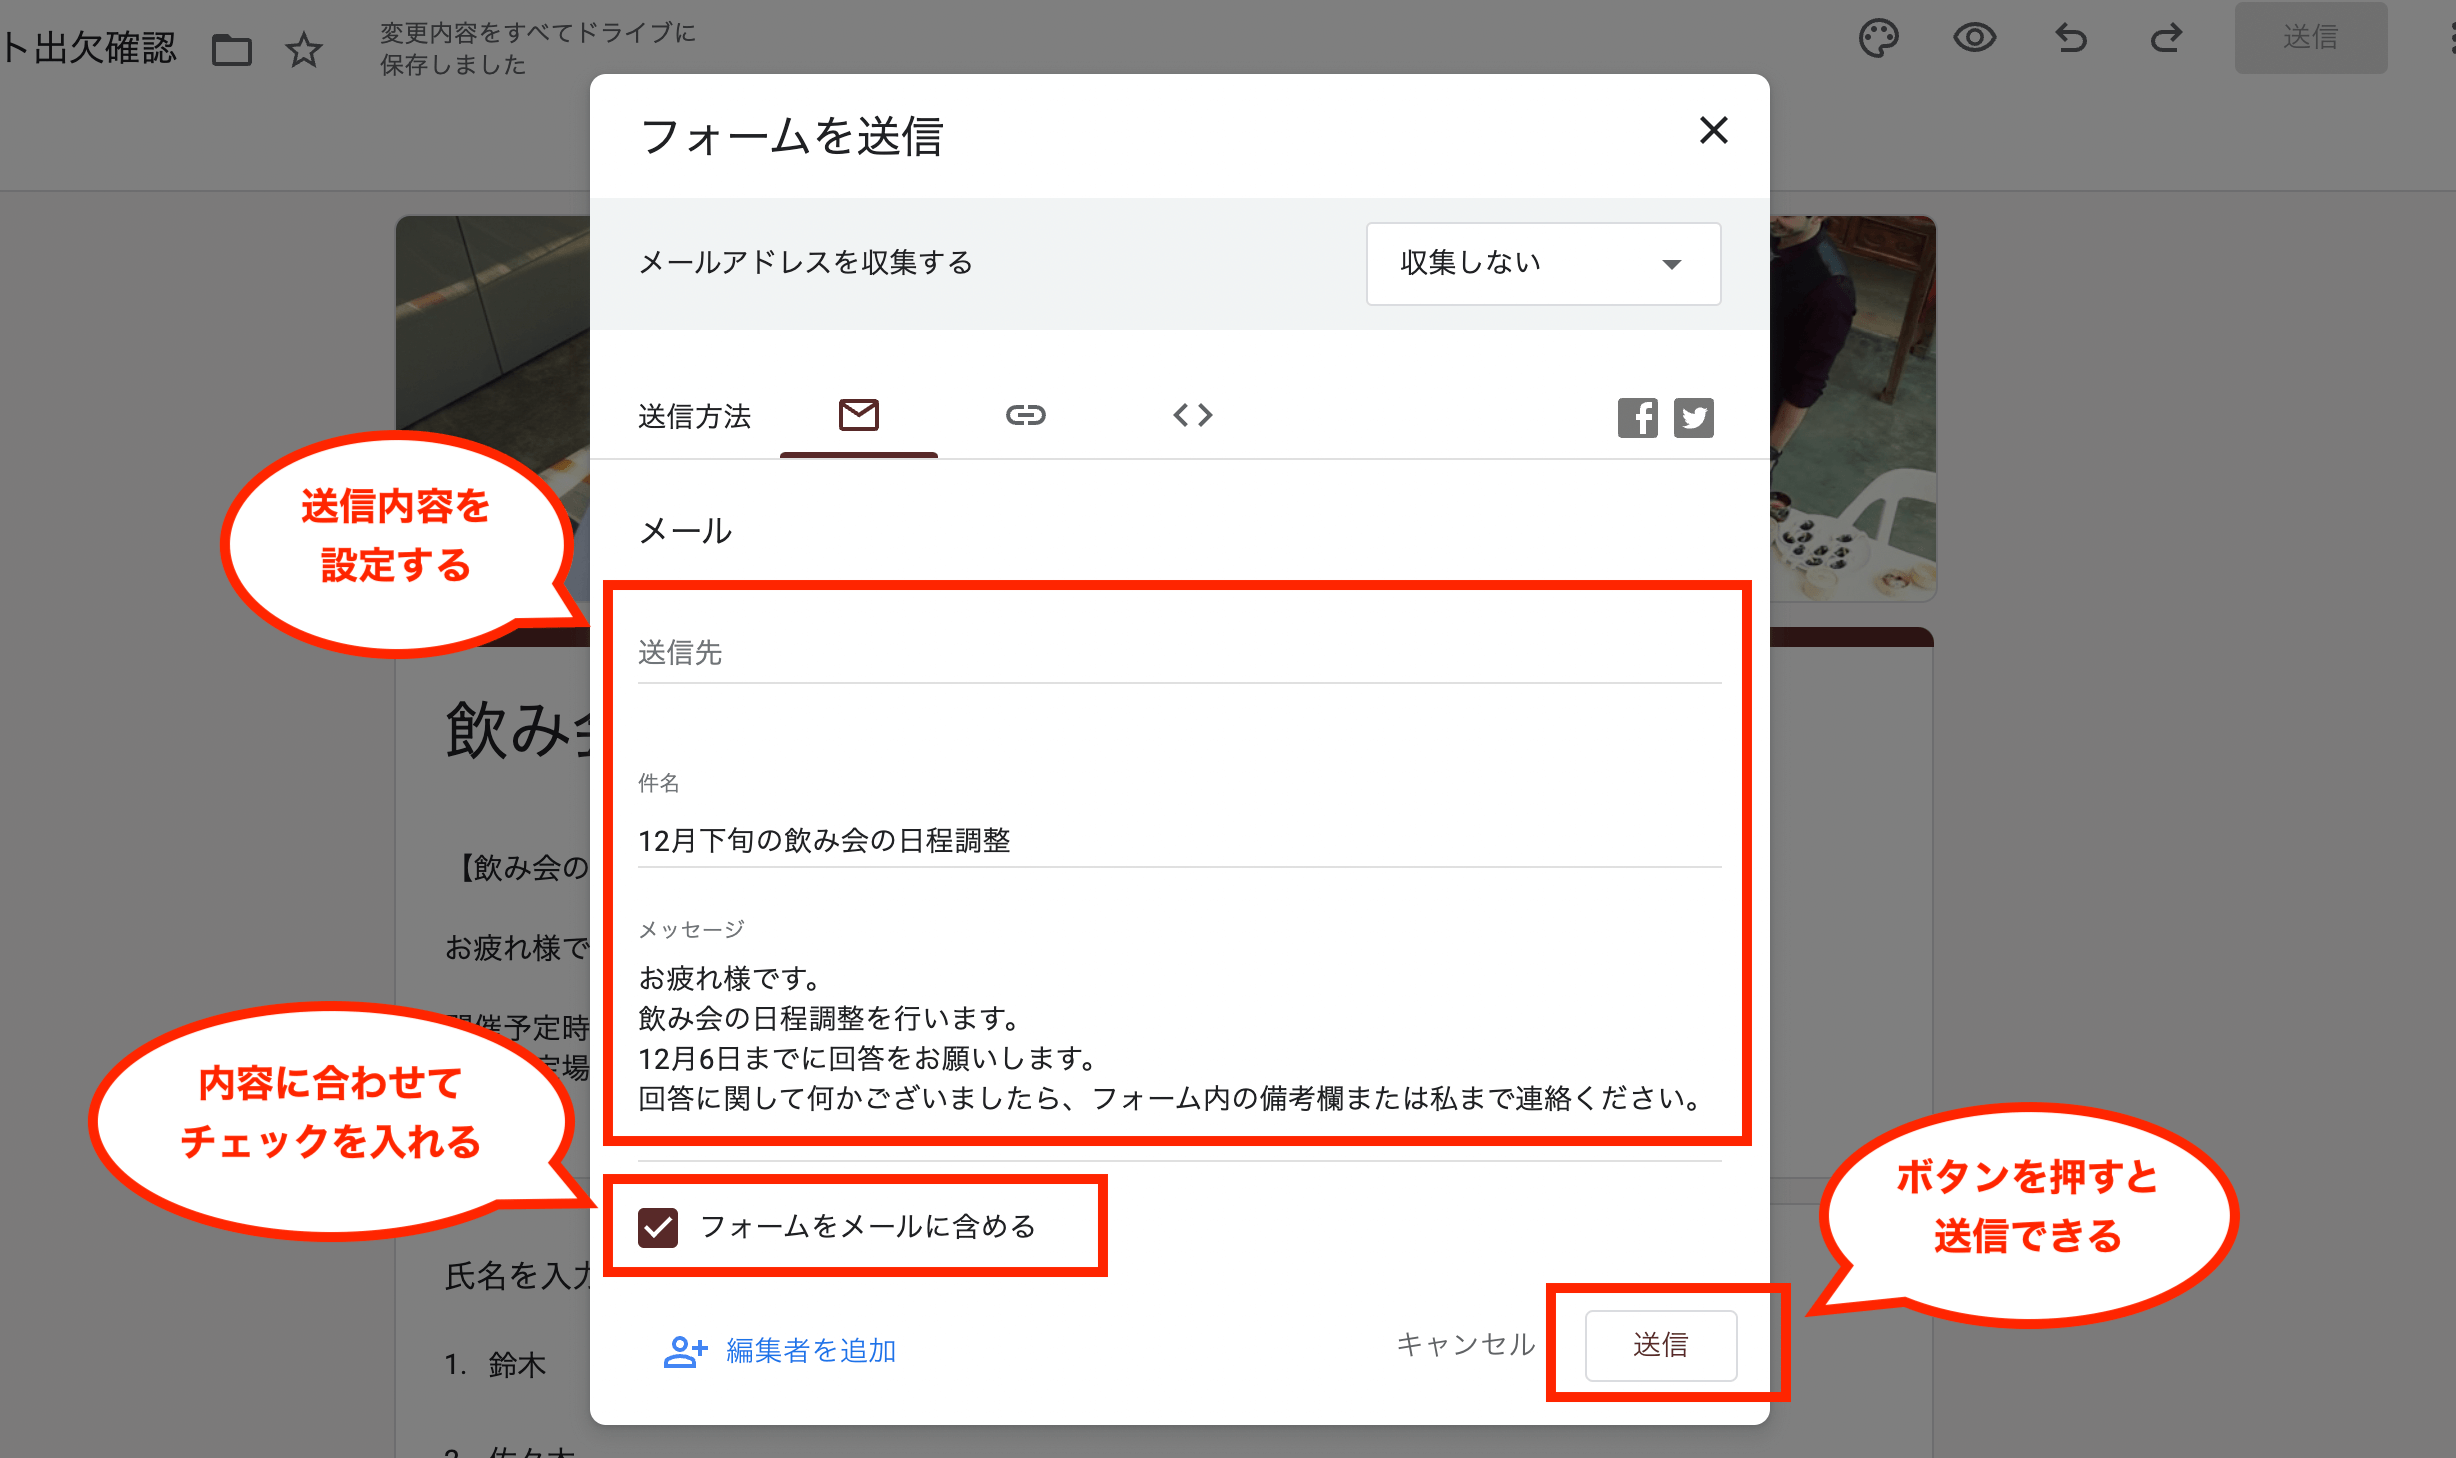This screenshot has height=1458, width=2456.
Task: Toggle the include form in email checkbox
Action: [658, 1227]
